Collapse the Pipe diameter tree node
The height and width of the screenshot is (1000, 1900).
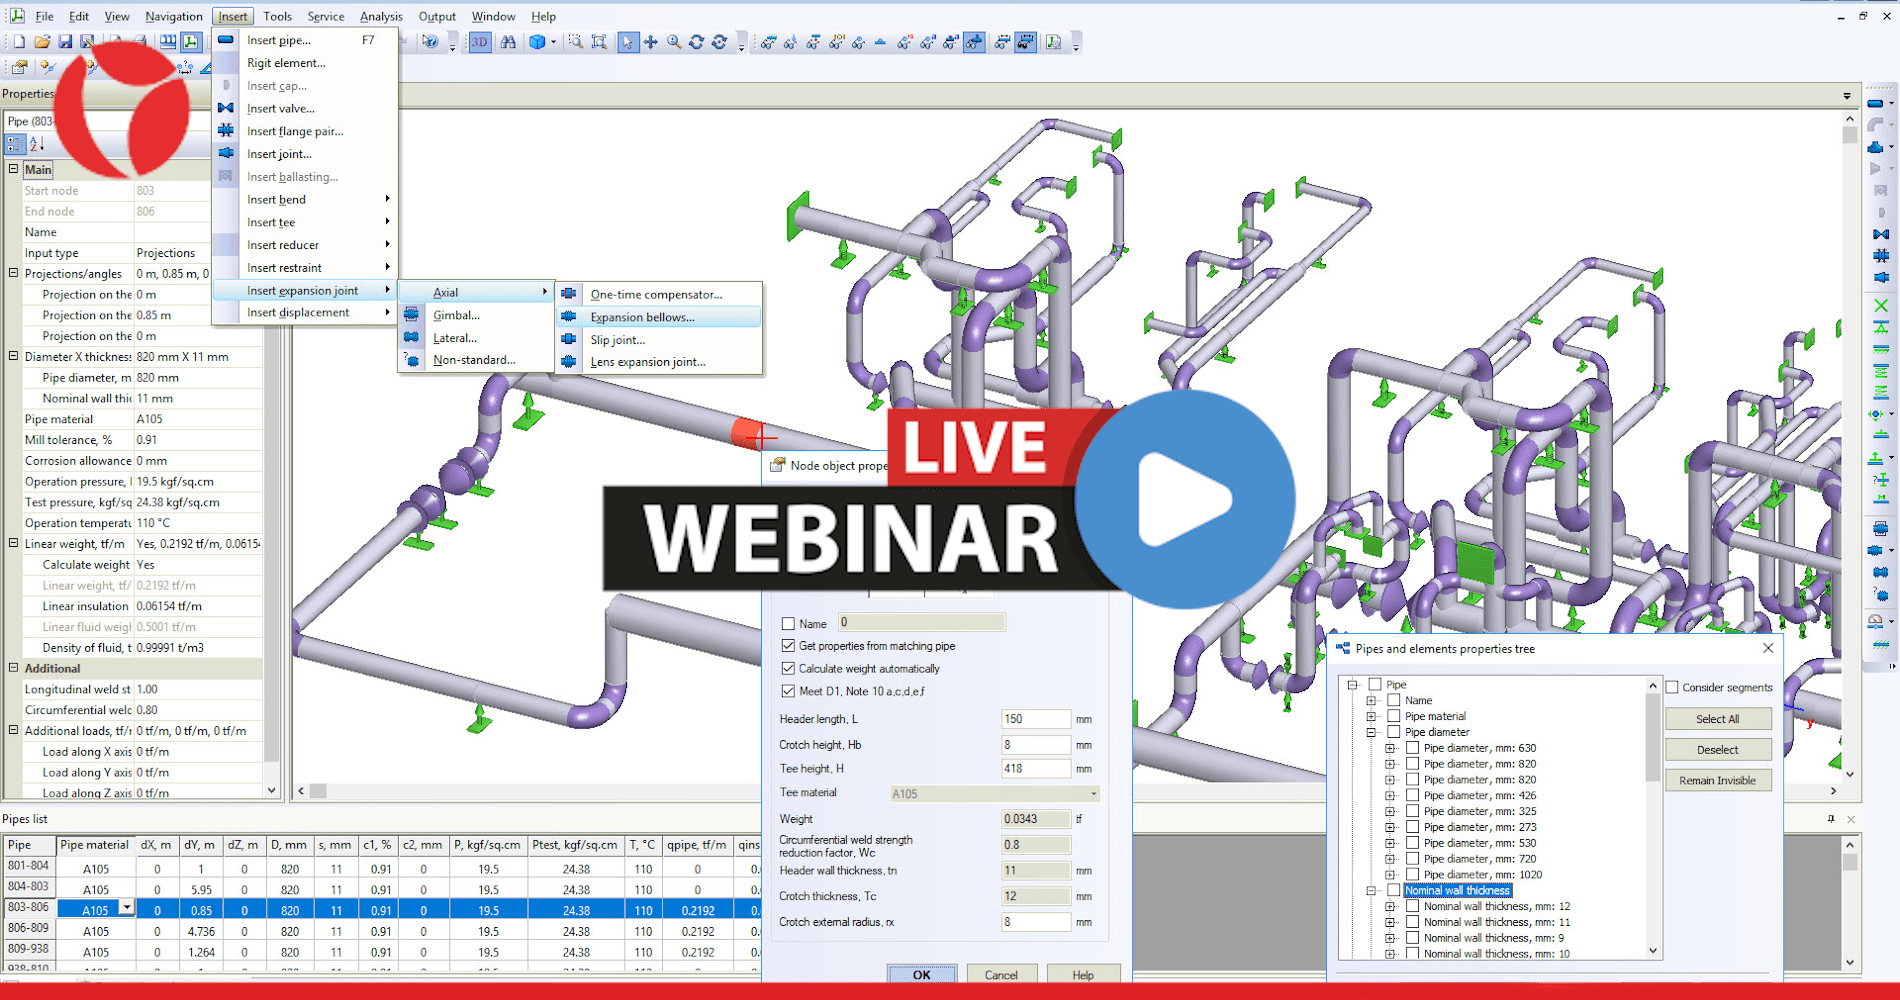(x=1371, y=732)
